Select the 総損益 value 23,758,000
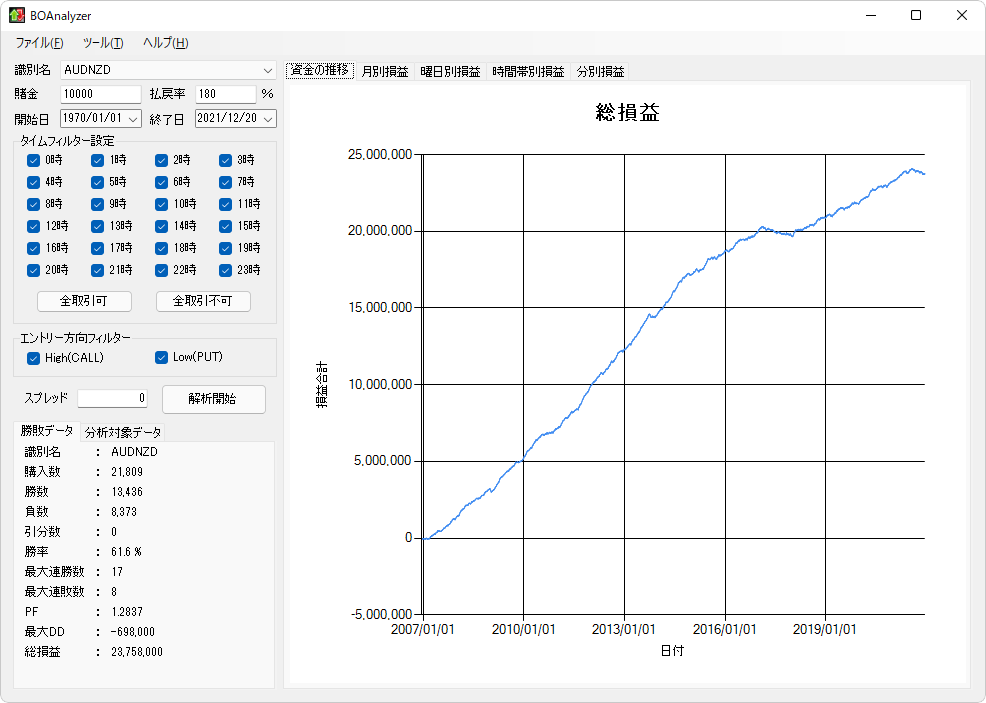The width and height of the screenshot is (986, 703). [137, 652]
